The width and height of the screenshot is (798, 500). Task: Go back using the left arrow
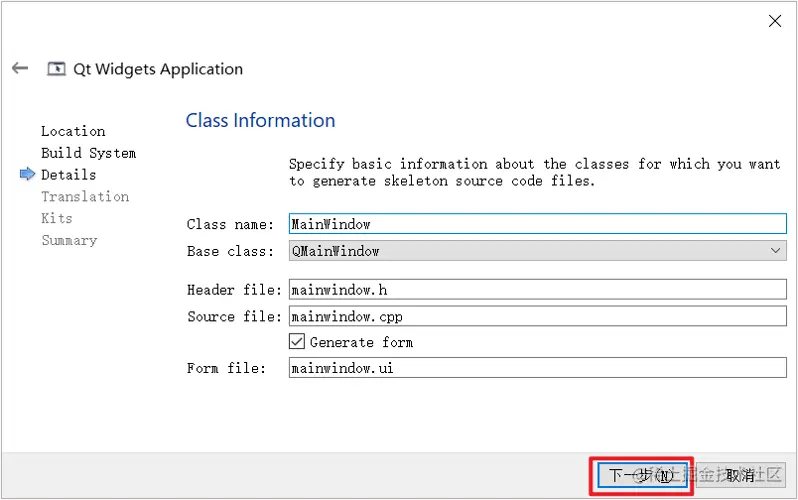[20, 68]
